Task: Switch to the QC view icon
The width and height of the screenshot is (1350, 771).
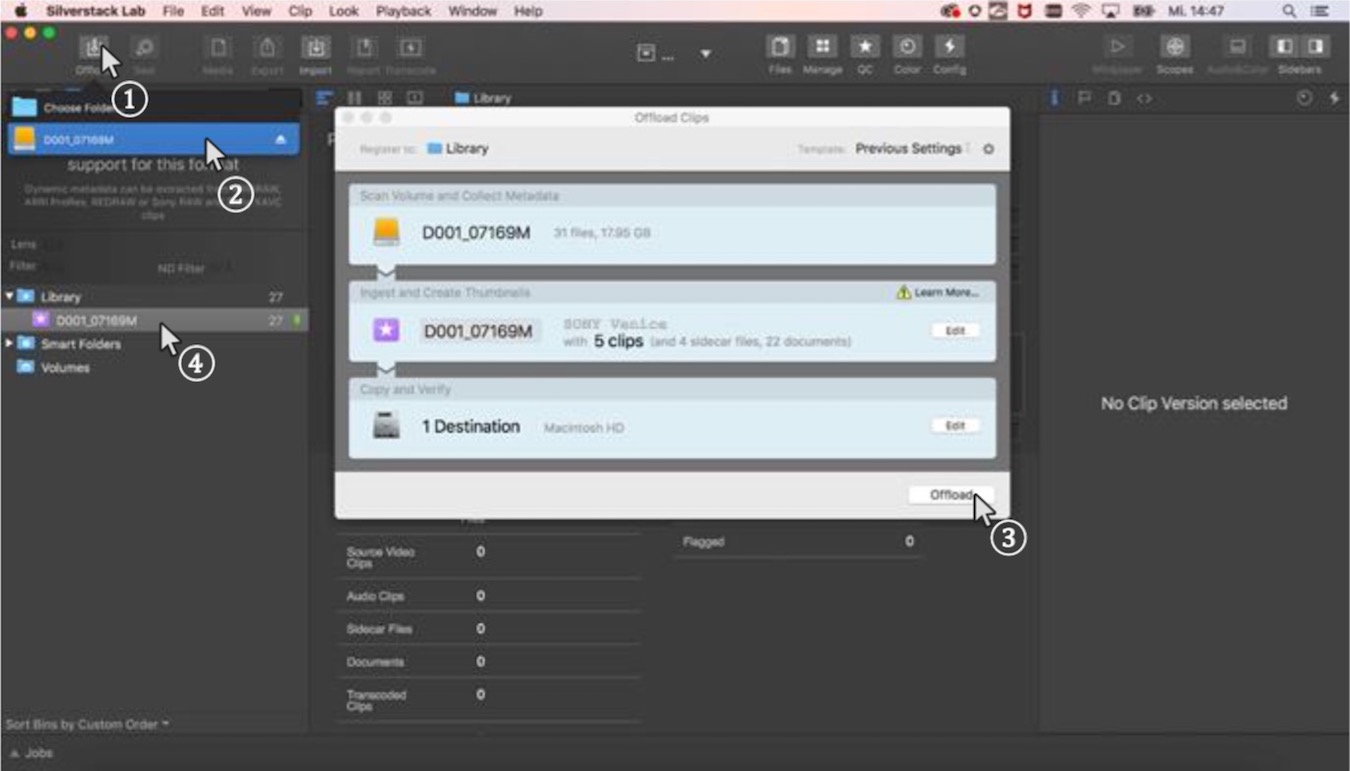Action: point(864,47)
